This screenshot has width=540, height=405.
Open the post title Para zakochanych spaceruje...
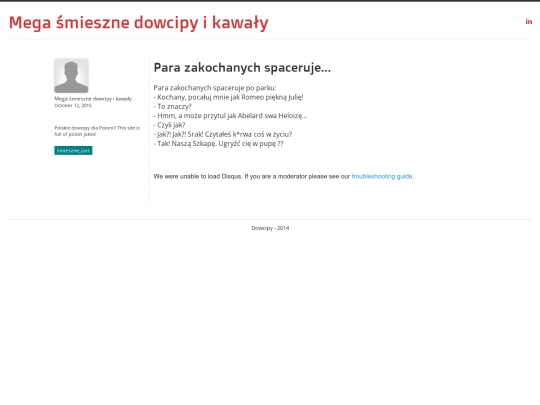coord(242,68)
